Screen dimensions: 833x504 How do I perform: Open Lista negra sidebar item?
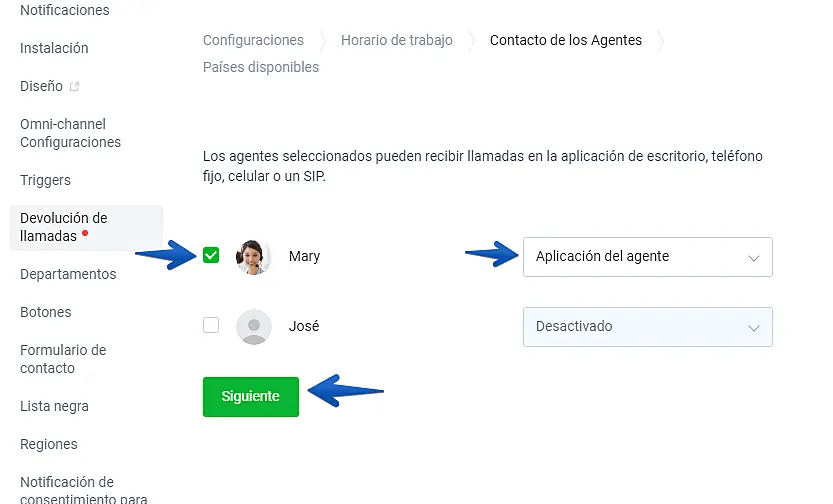coord(54,406)
